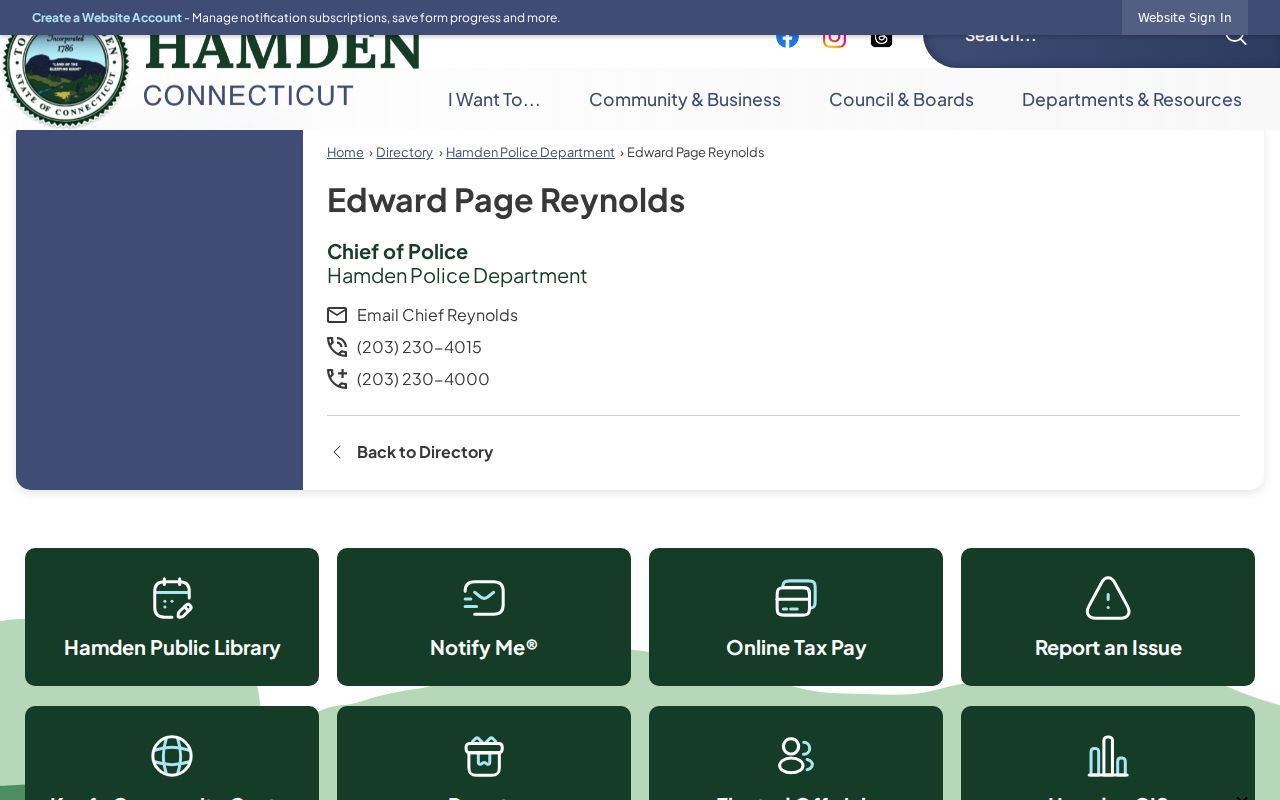Click the Edward Page Reynolds heading

(x=506, y=200)
